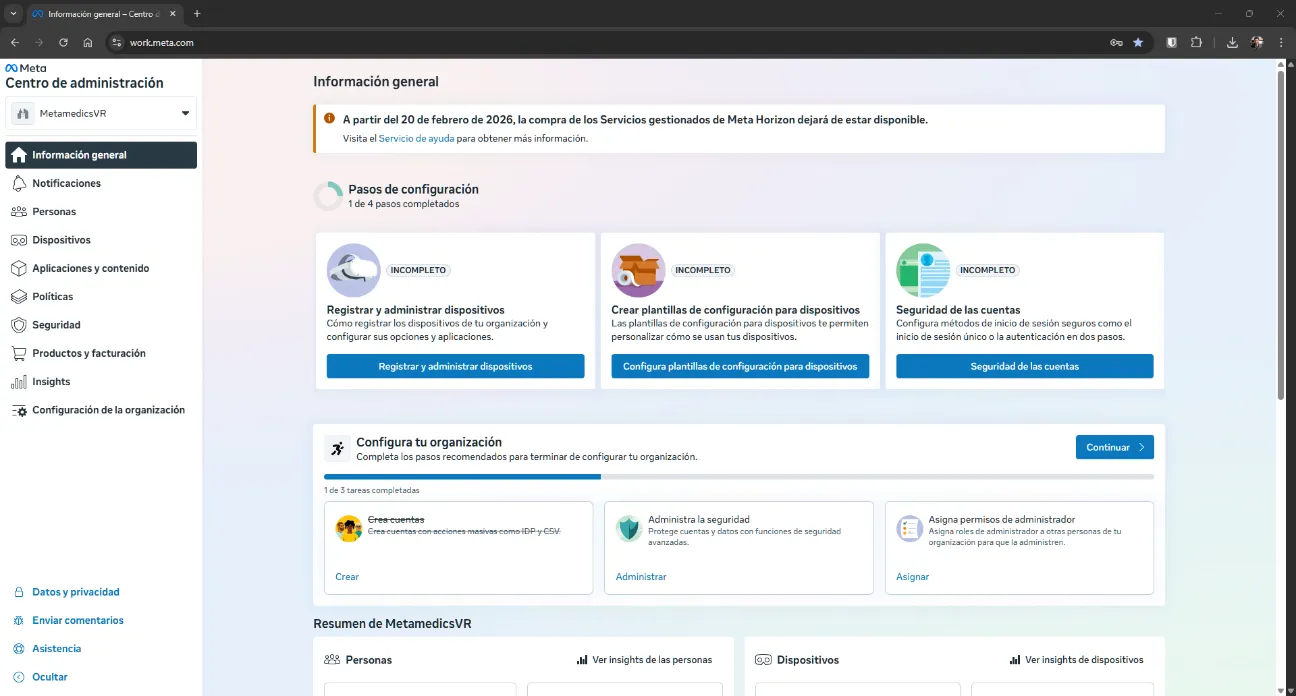Open Información general in sidebar

tap(101, 155)
